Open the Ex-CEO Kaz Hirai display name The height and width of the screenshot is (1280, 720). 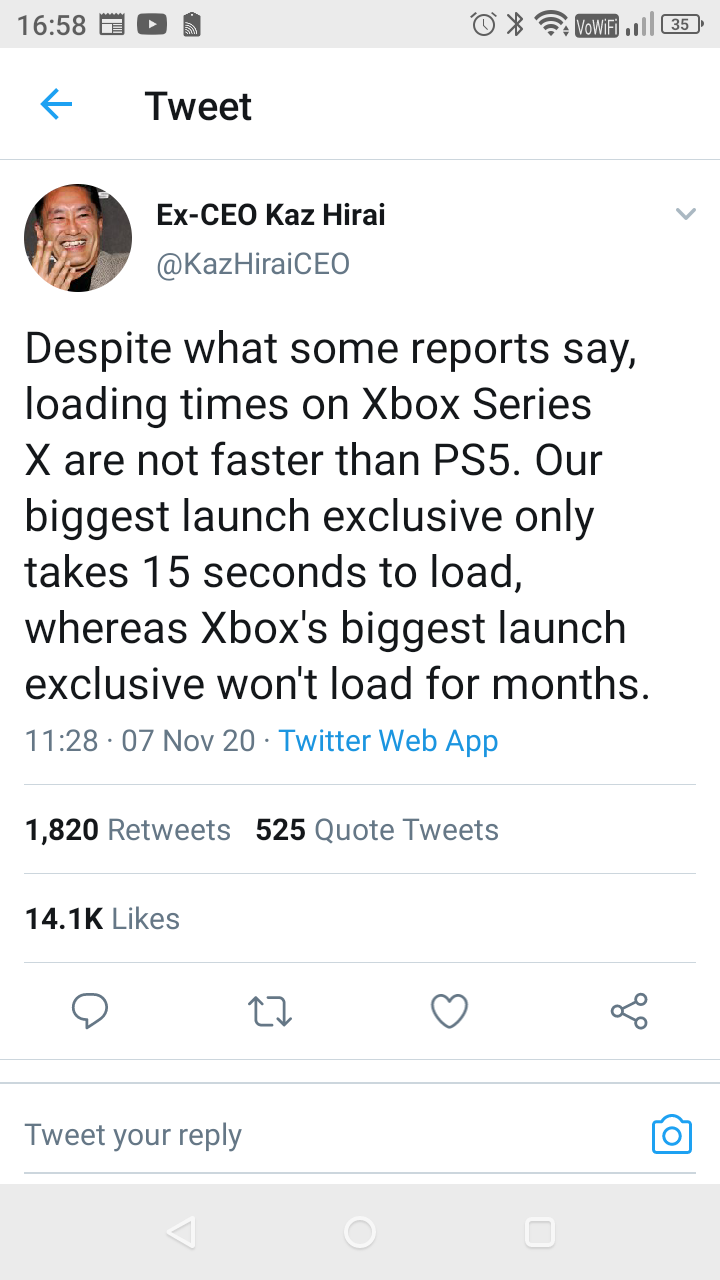271,214
